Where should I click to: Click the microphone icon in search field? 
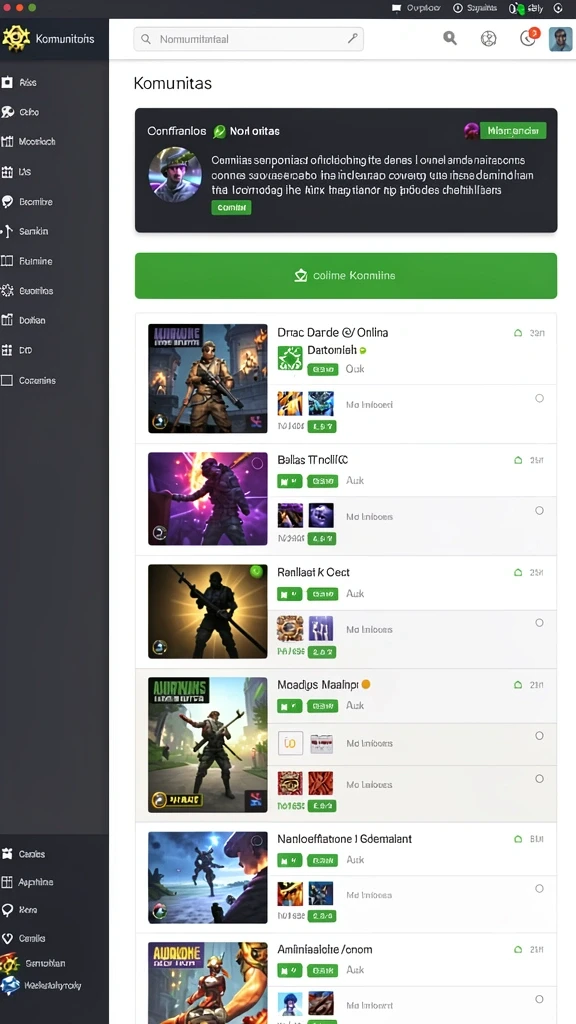tap(352, 39)
